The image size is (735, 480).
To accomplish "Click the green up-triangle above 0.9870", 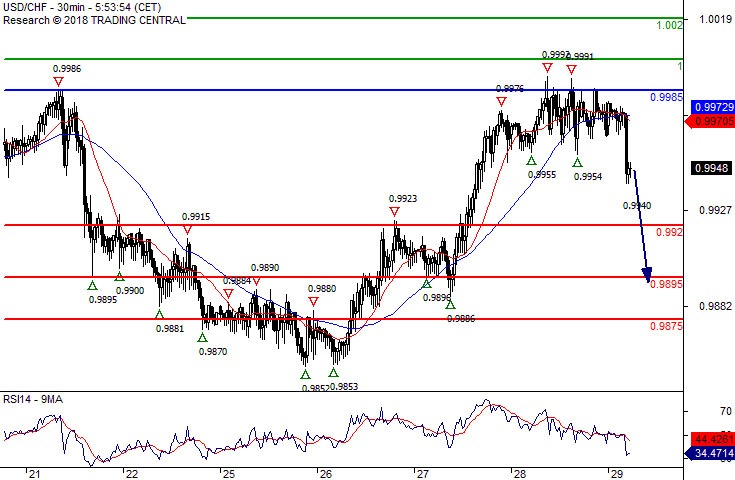I will pos(202,338).
